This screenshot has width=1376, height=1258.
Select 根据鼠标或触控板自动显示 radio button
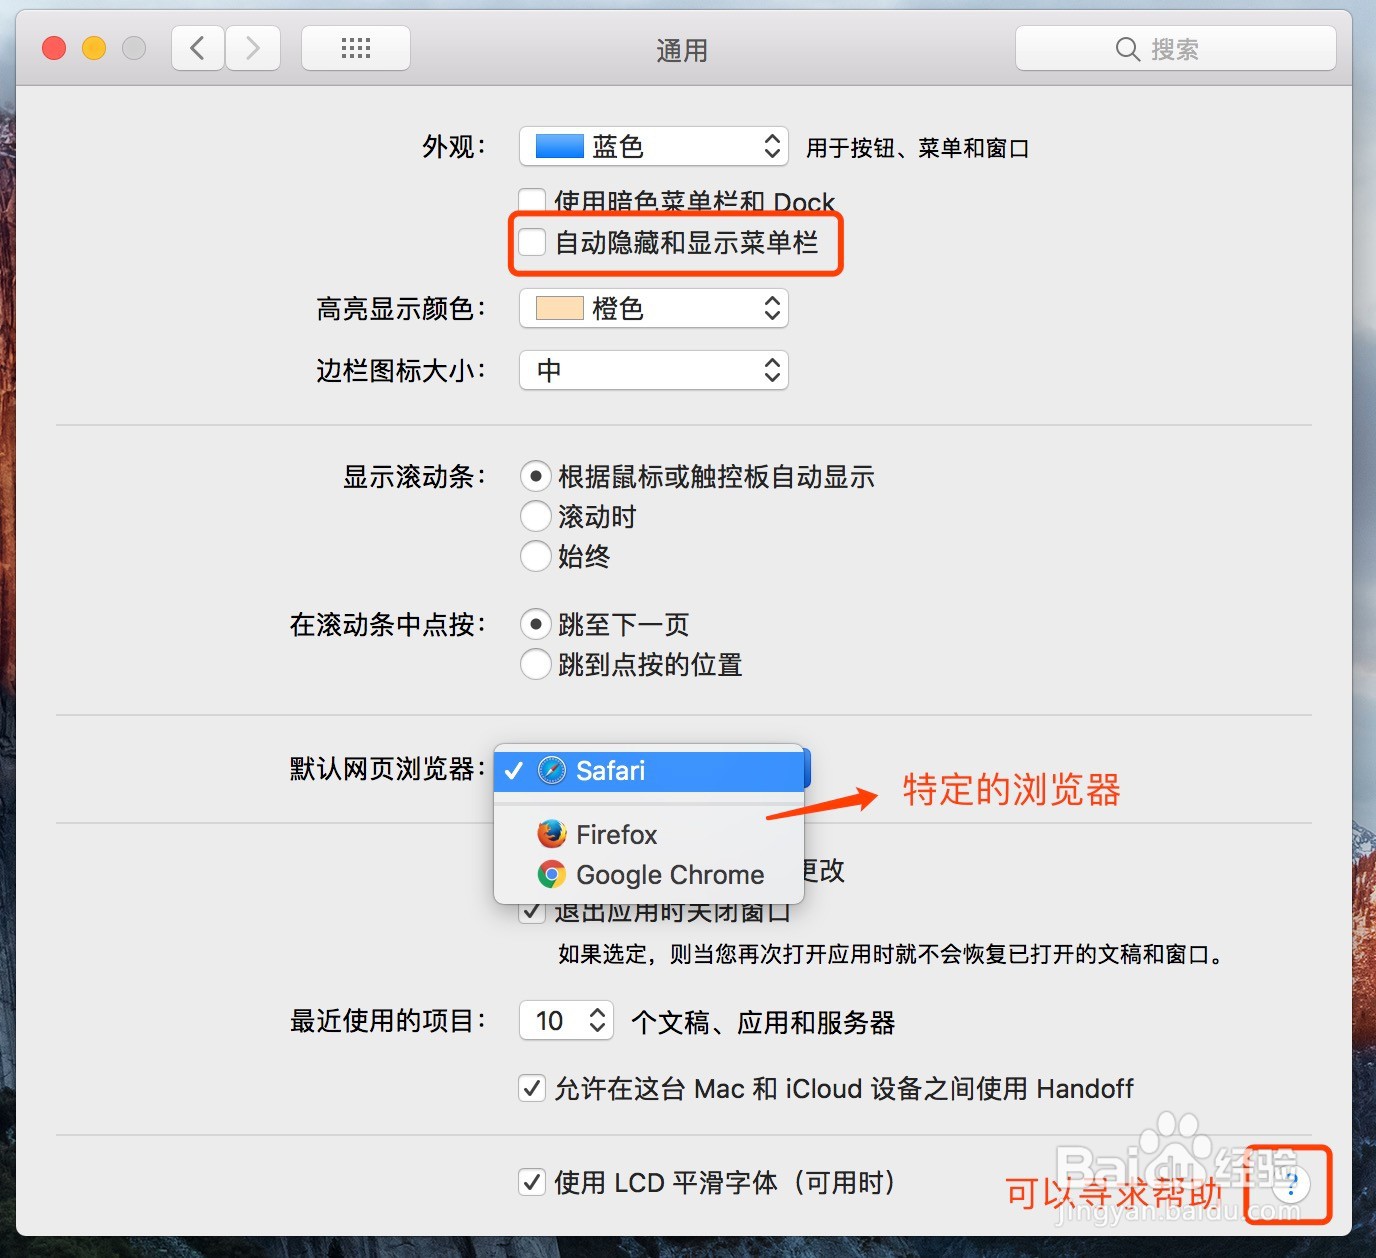point(536,476)
